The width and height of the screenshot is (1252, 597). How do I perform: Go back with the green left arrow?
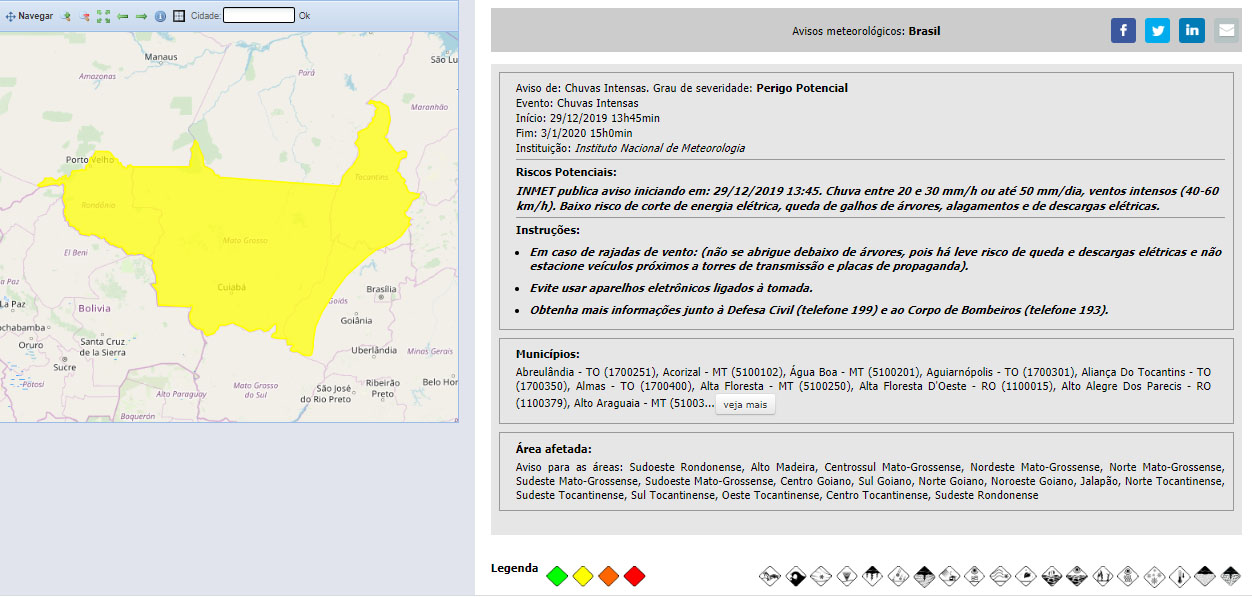(x=122, y=16)
